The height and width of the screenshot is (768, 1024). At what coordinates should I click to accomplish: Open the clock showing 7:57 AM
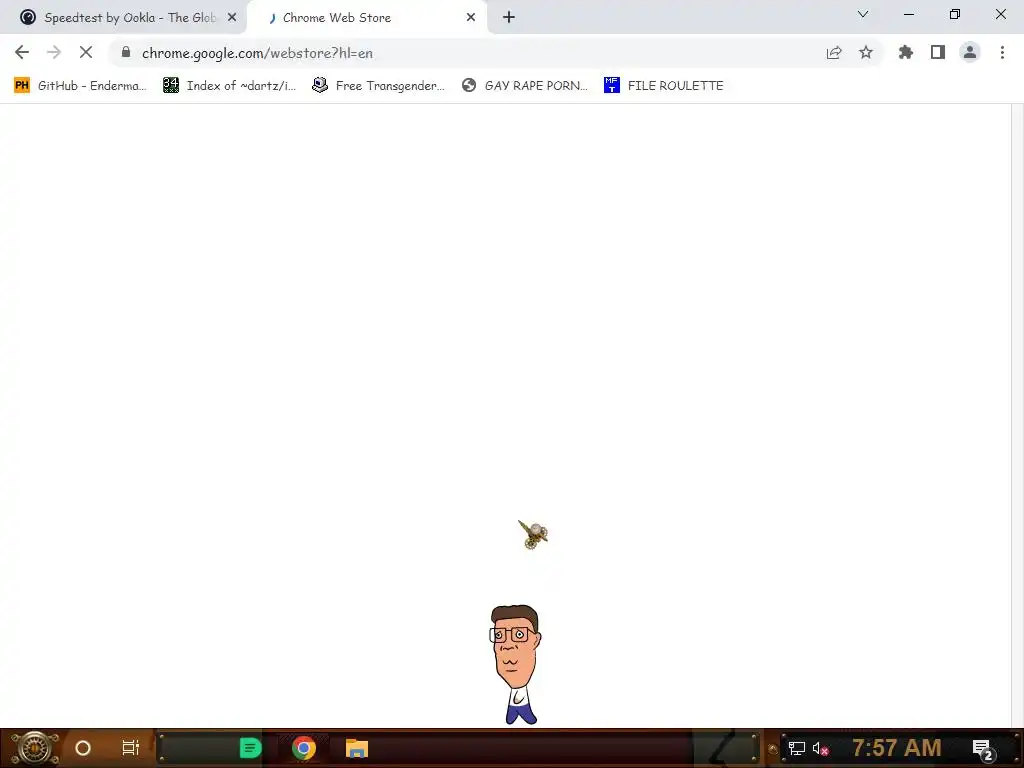point(897,748)
